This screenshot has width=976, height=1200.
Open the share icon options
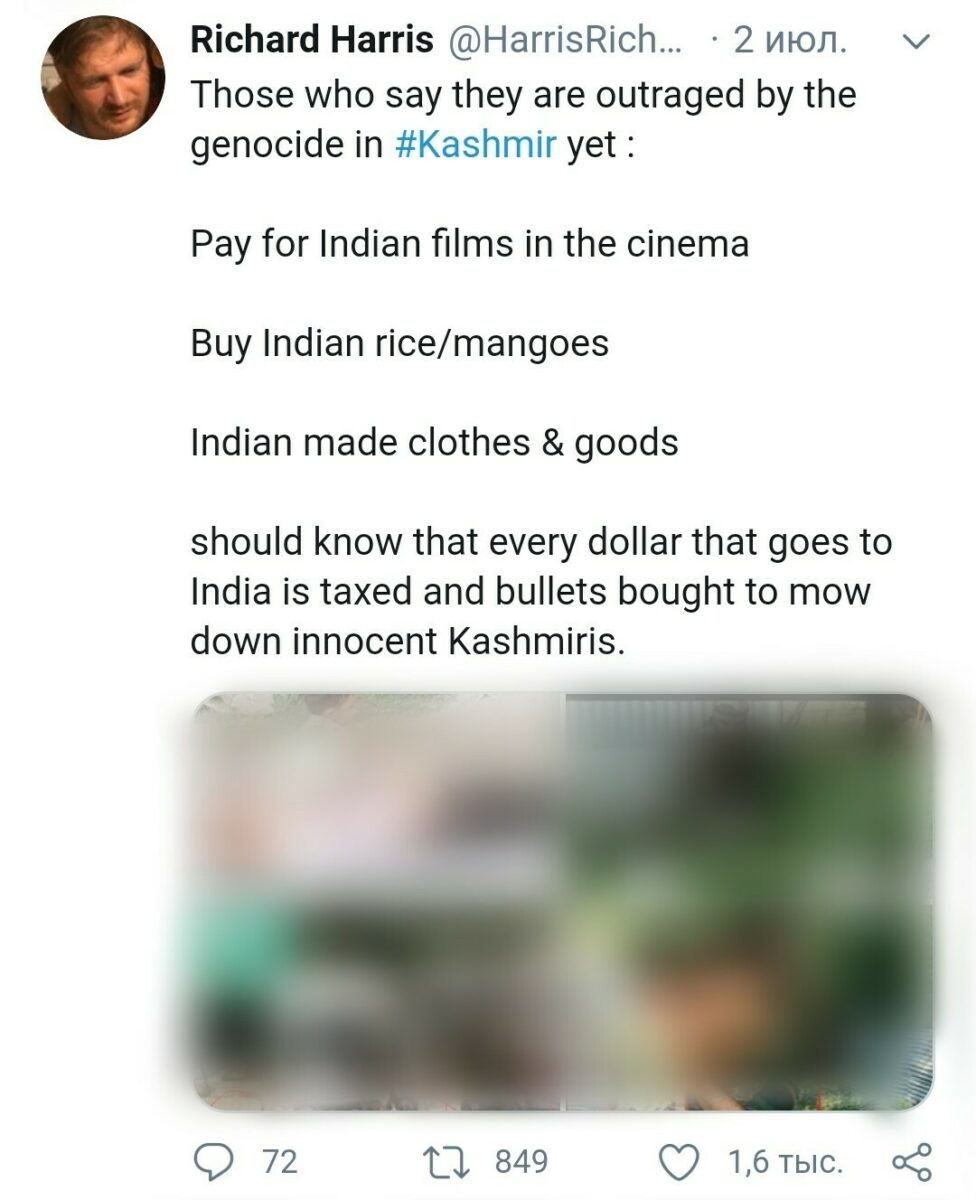(x=911, y=1161)
